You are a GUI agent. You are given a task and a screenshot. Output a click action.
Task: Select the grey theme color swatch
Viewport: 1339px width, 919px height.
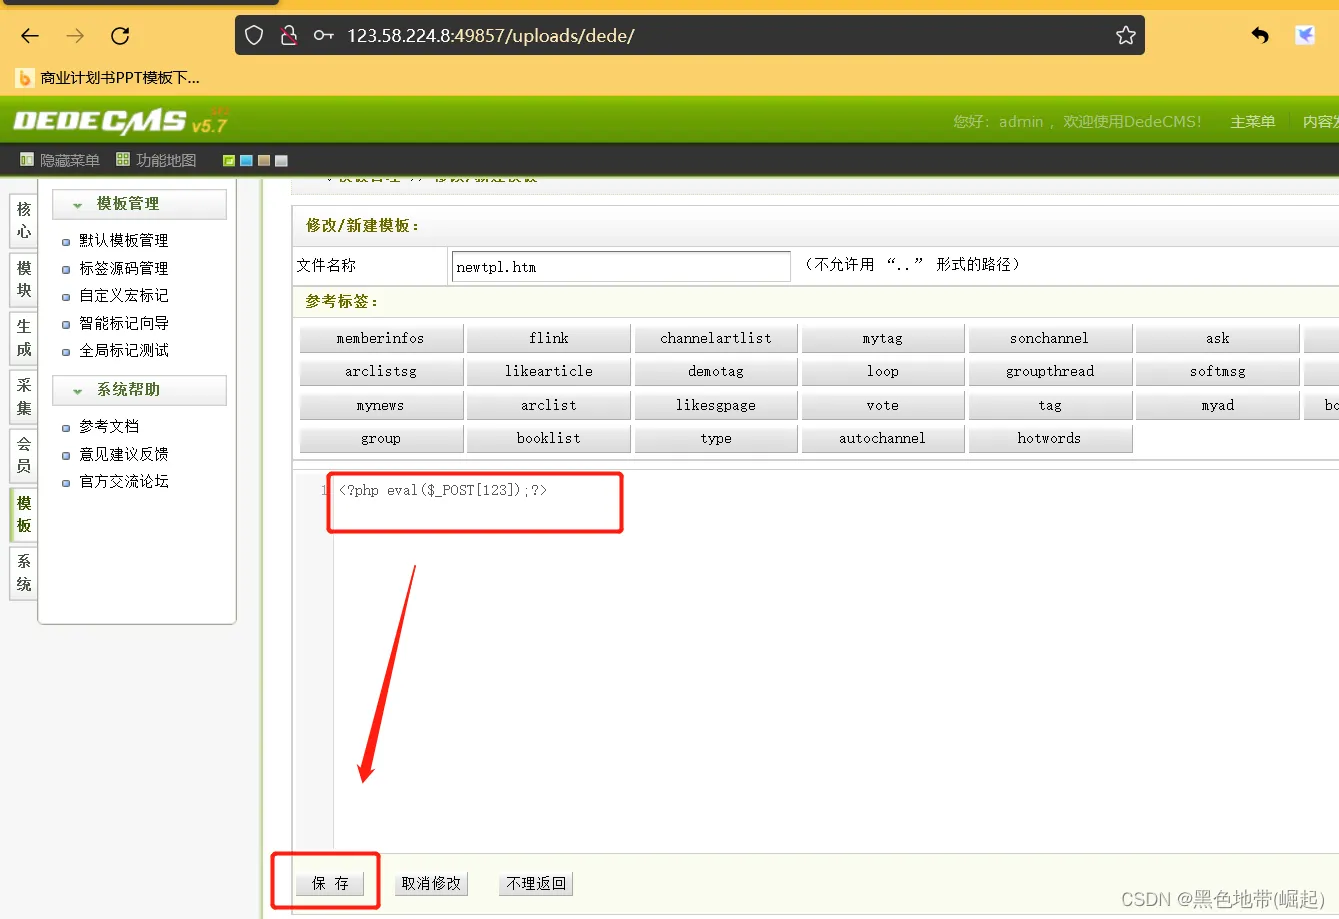click(281, 161)
